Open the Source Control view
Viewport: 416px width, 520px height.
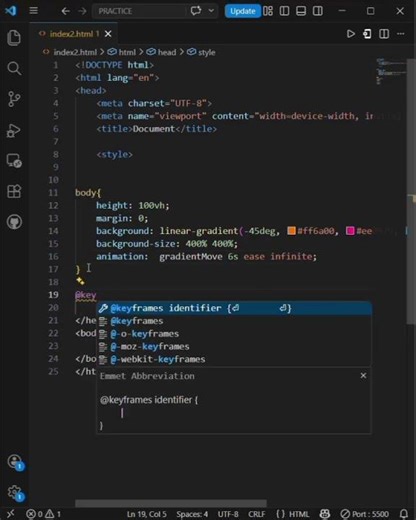(x=14, y=99)
